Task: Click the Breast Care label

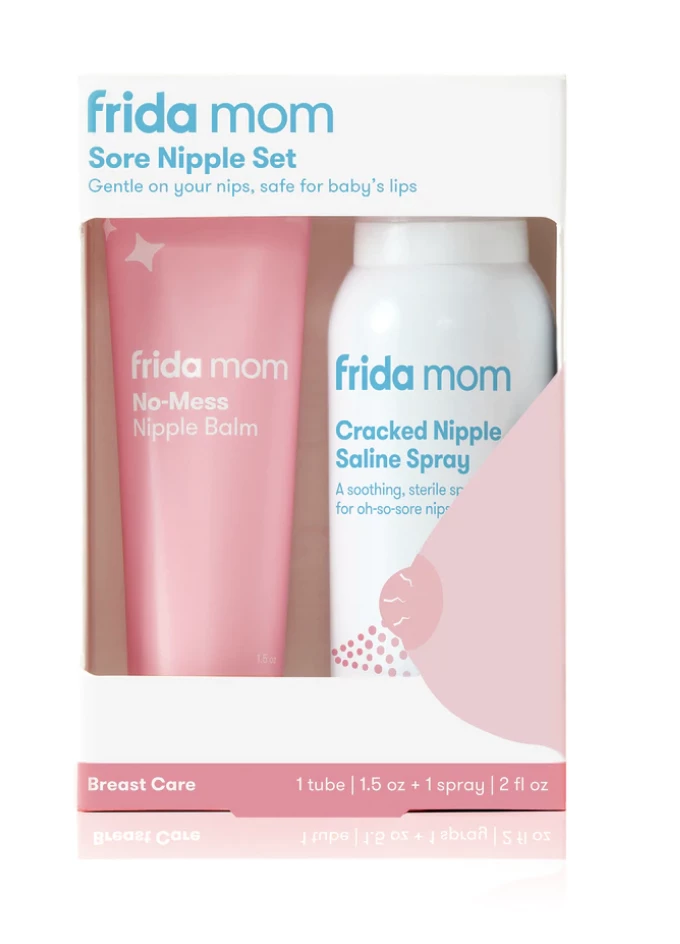Action: [x=142, y=784]
